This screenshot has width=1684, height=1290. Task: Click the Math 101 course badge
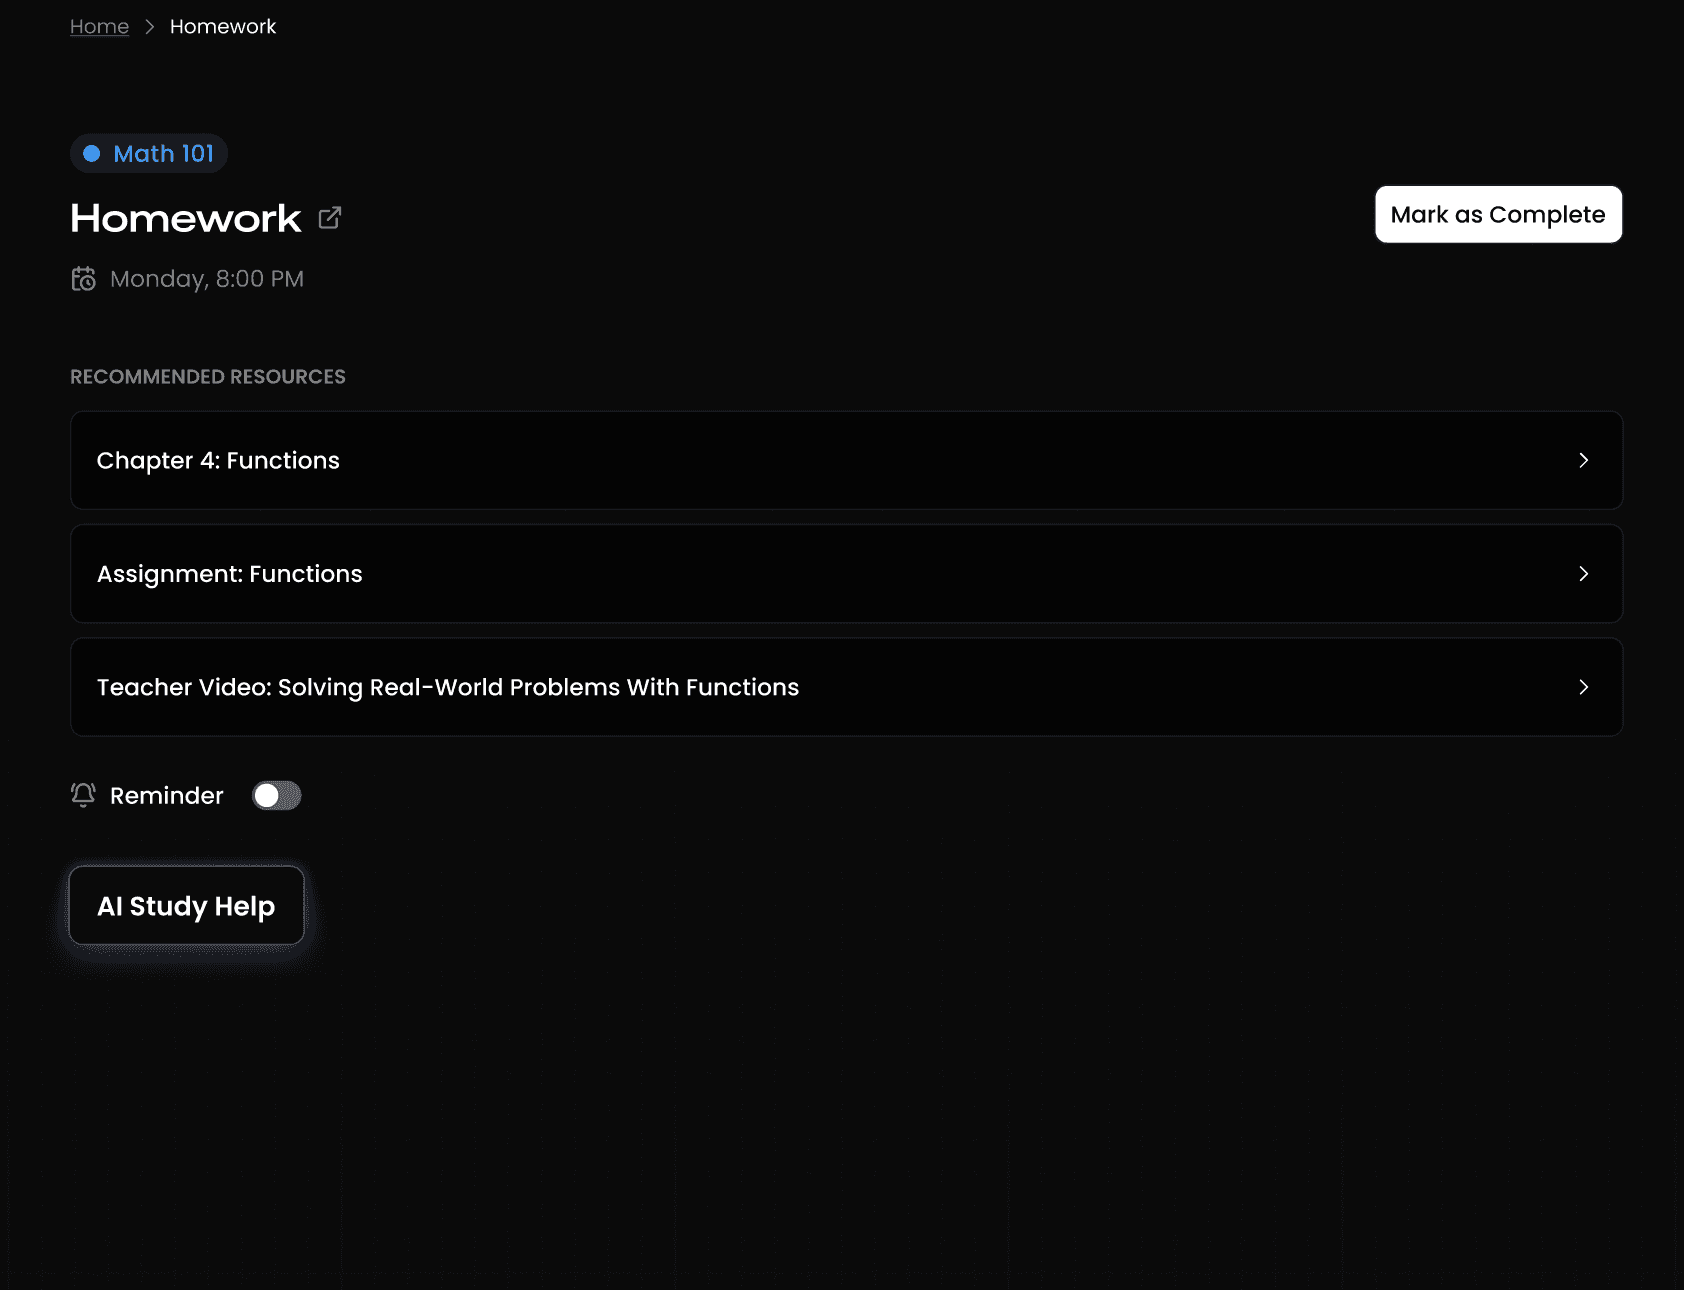click(148, 153)
